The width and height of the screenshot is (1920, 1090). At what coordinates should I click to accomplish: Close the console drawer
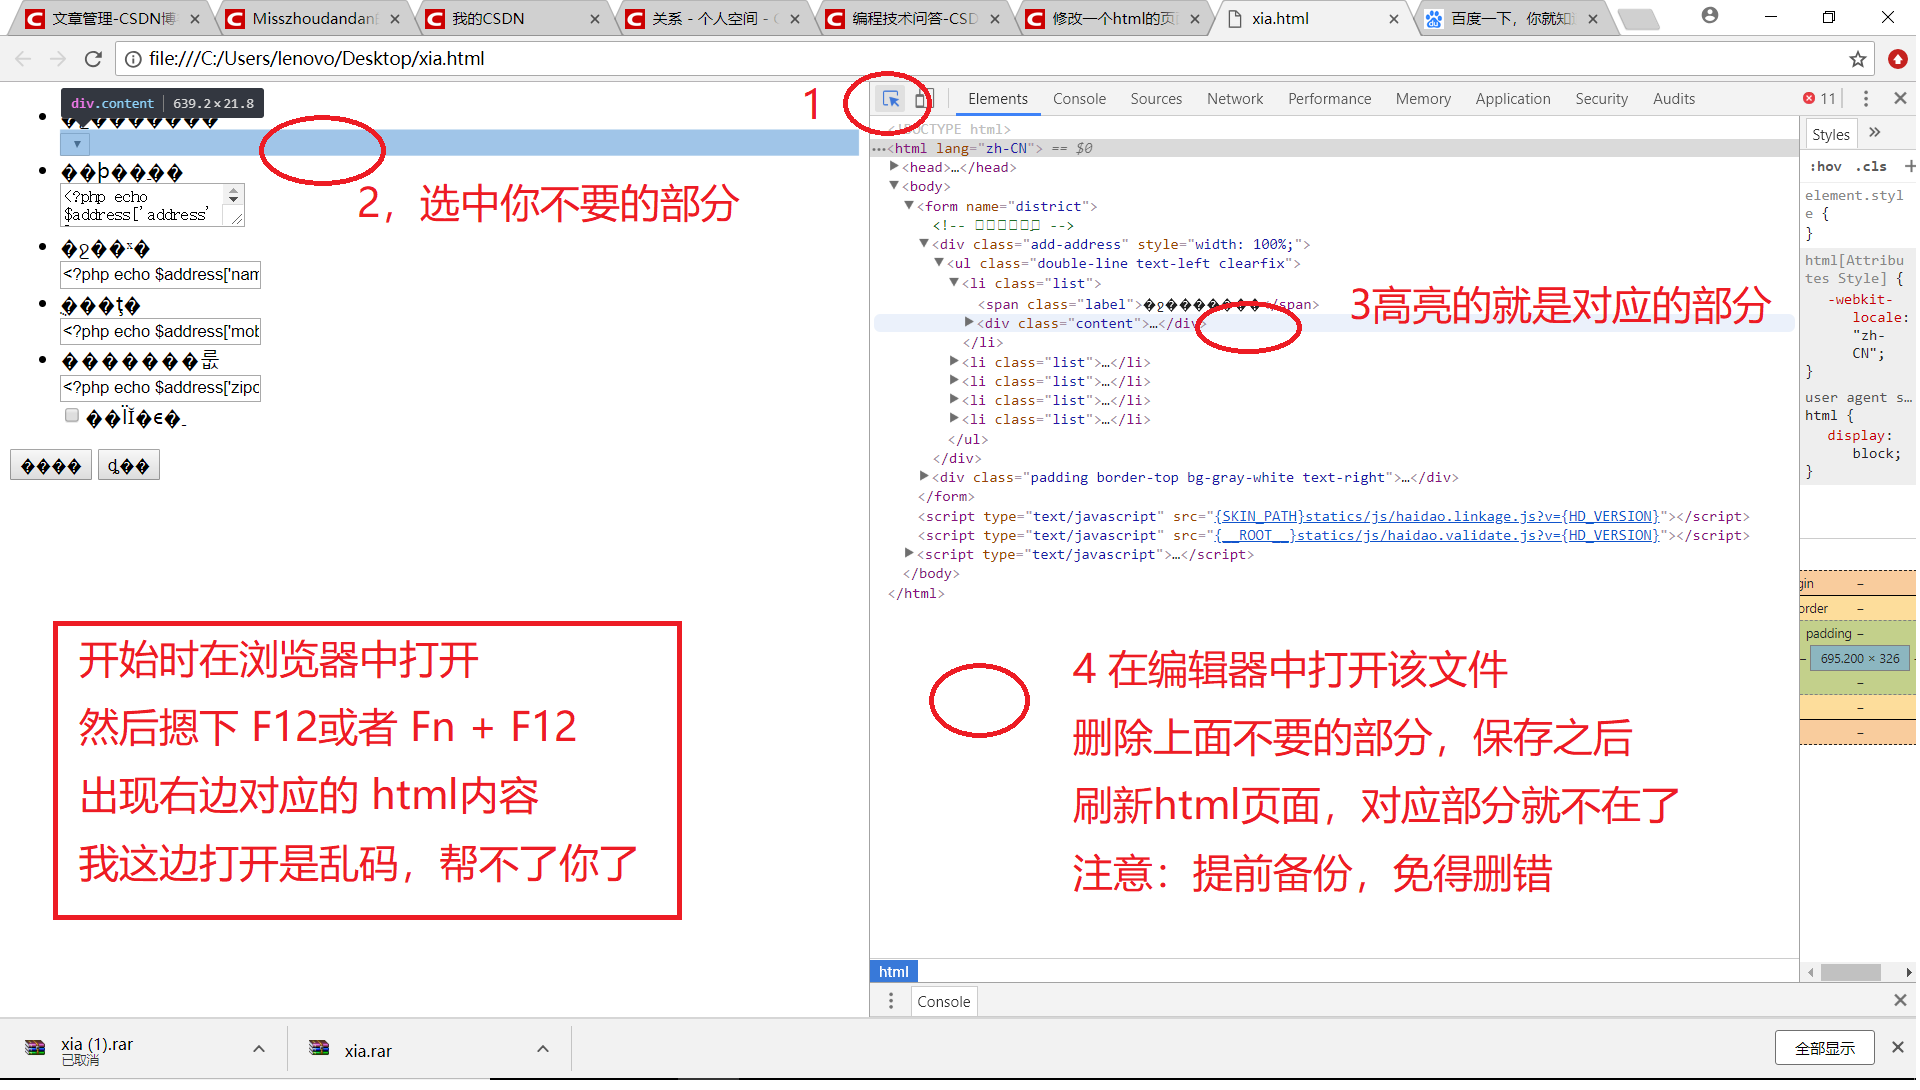point(1900,1001)
